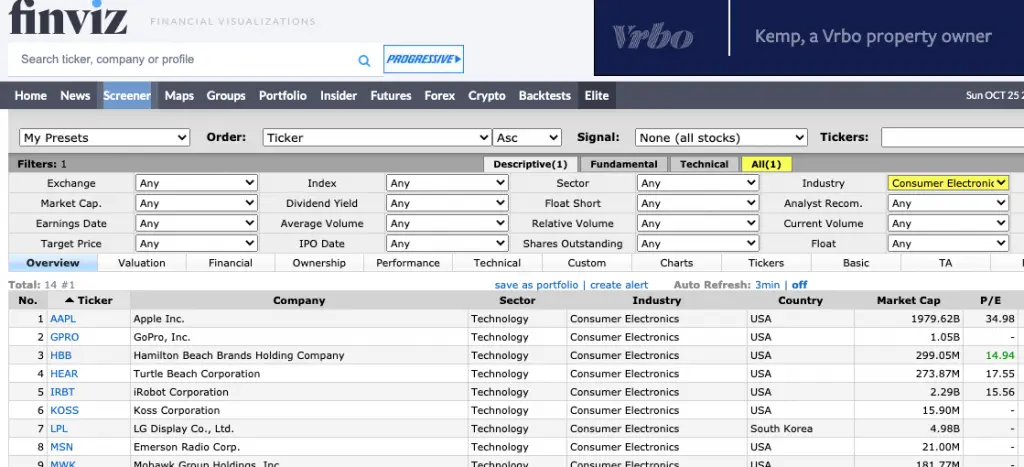Open the Screener nav item
Viewport: 1024px width, 467px height.
127,95
